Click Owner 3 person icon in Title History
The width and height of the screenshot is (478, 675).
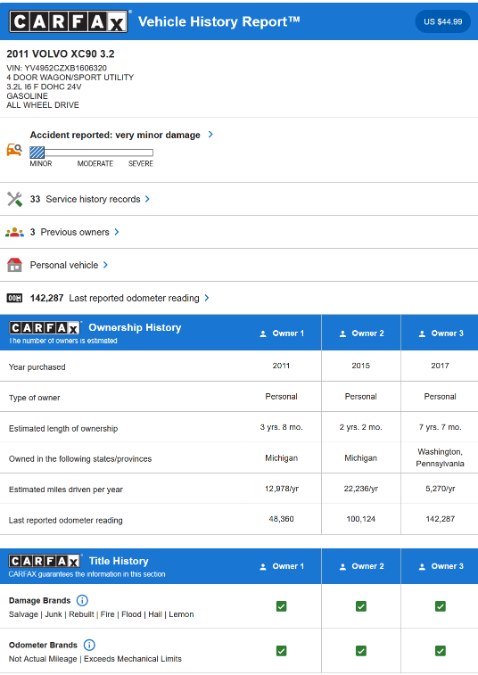pyautogui.click(x=422, y=567)
